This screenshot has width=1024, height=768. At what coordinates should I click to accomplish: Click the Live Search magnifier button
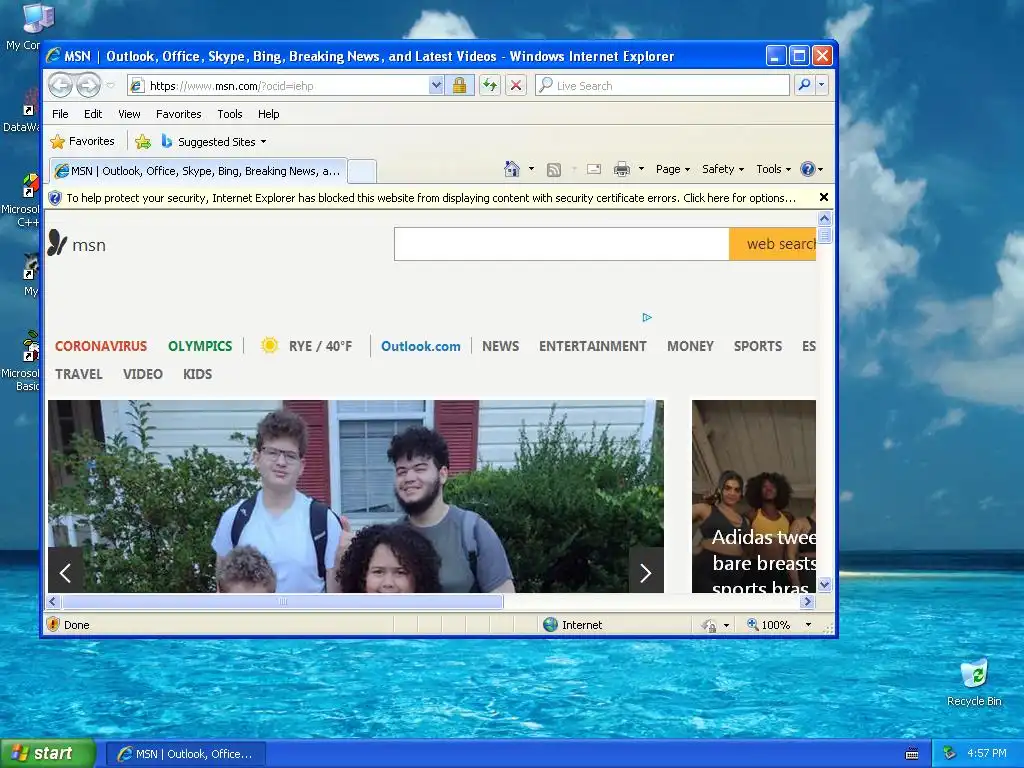[x=805, y=85]
